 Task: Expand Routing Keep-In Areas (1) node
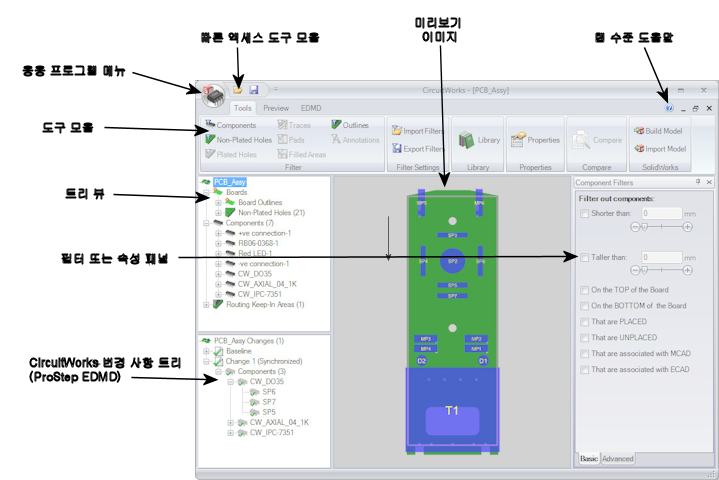coord(206,304)
